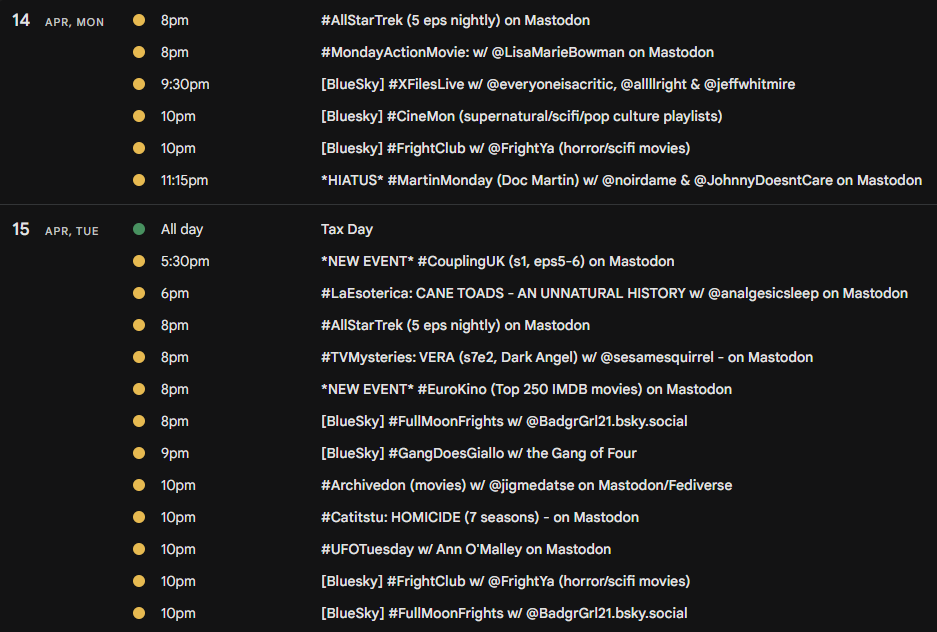Open the #MondayActionMovie event with @LisaMarieBowman
Screen dimensions: 937x632
(x=517, y=52)
